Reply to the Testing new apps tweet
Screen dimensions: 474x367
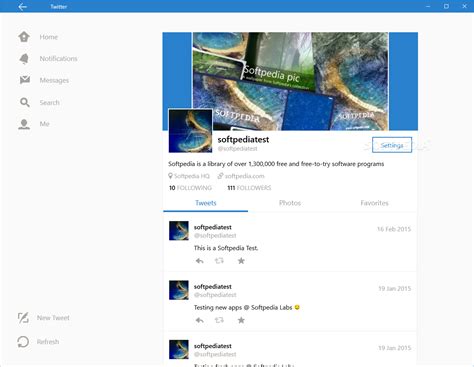(x=200, y=320)
